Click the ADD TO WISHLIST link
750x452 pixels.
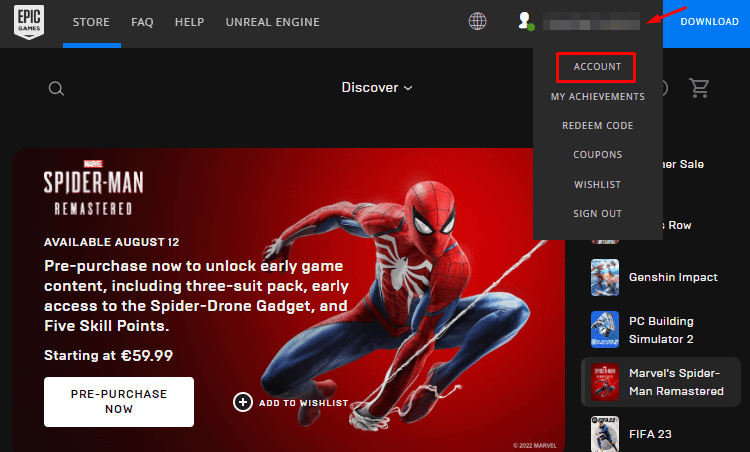(303, 403)
